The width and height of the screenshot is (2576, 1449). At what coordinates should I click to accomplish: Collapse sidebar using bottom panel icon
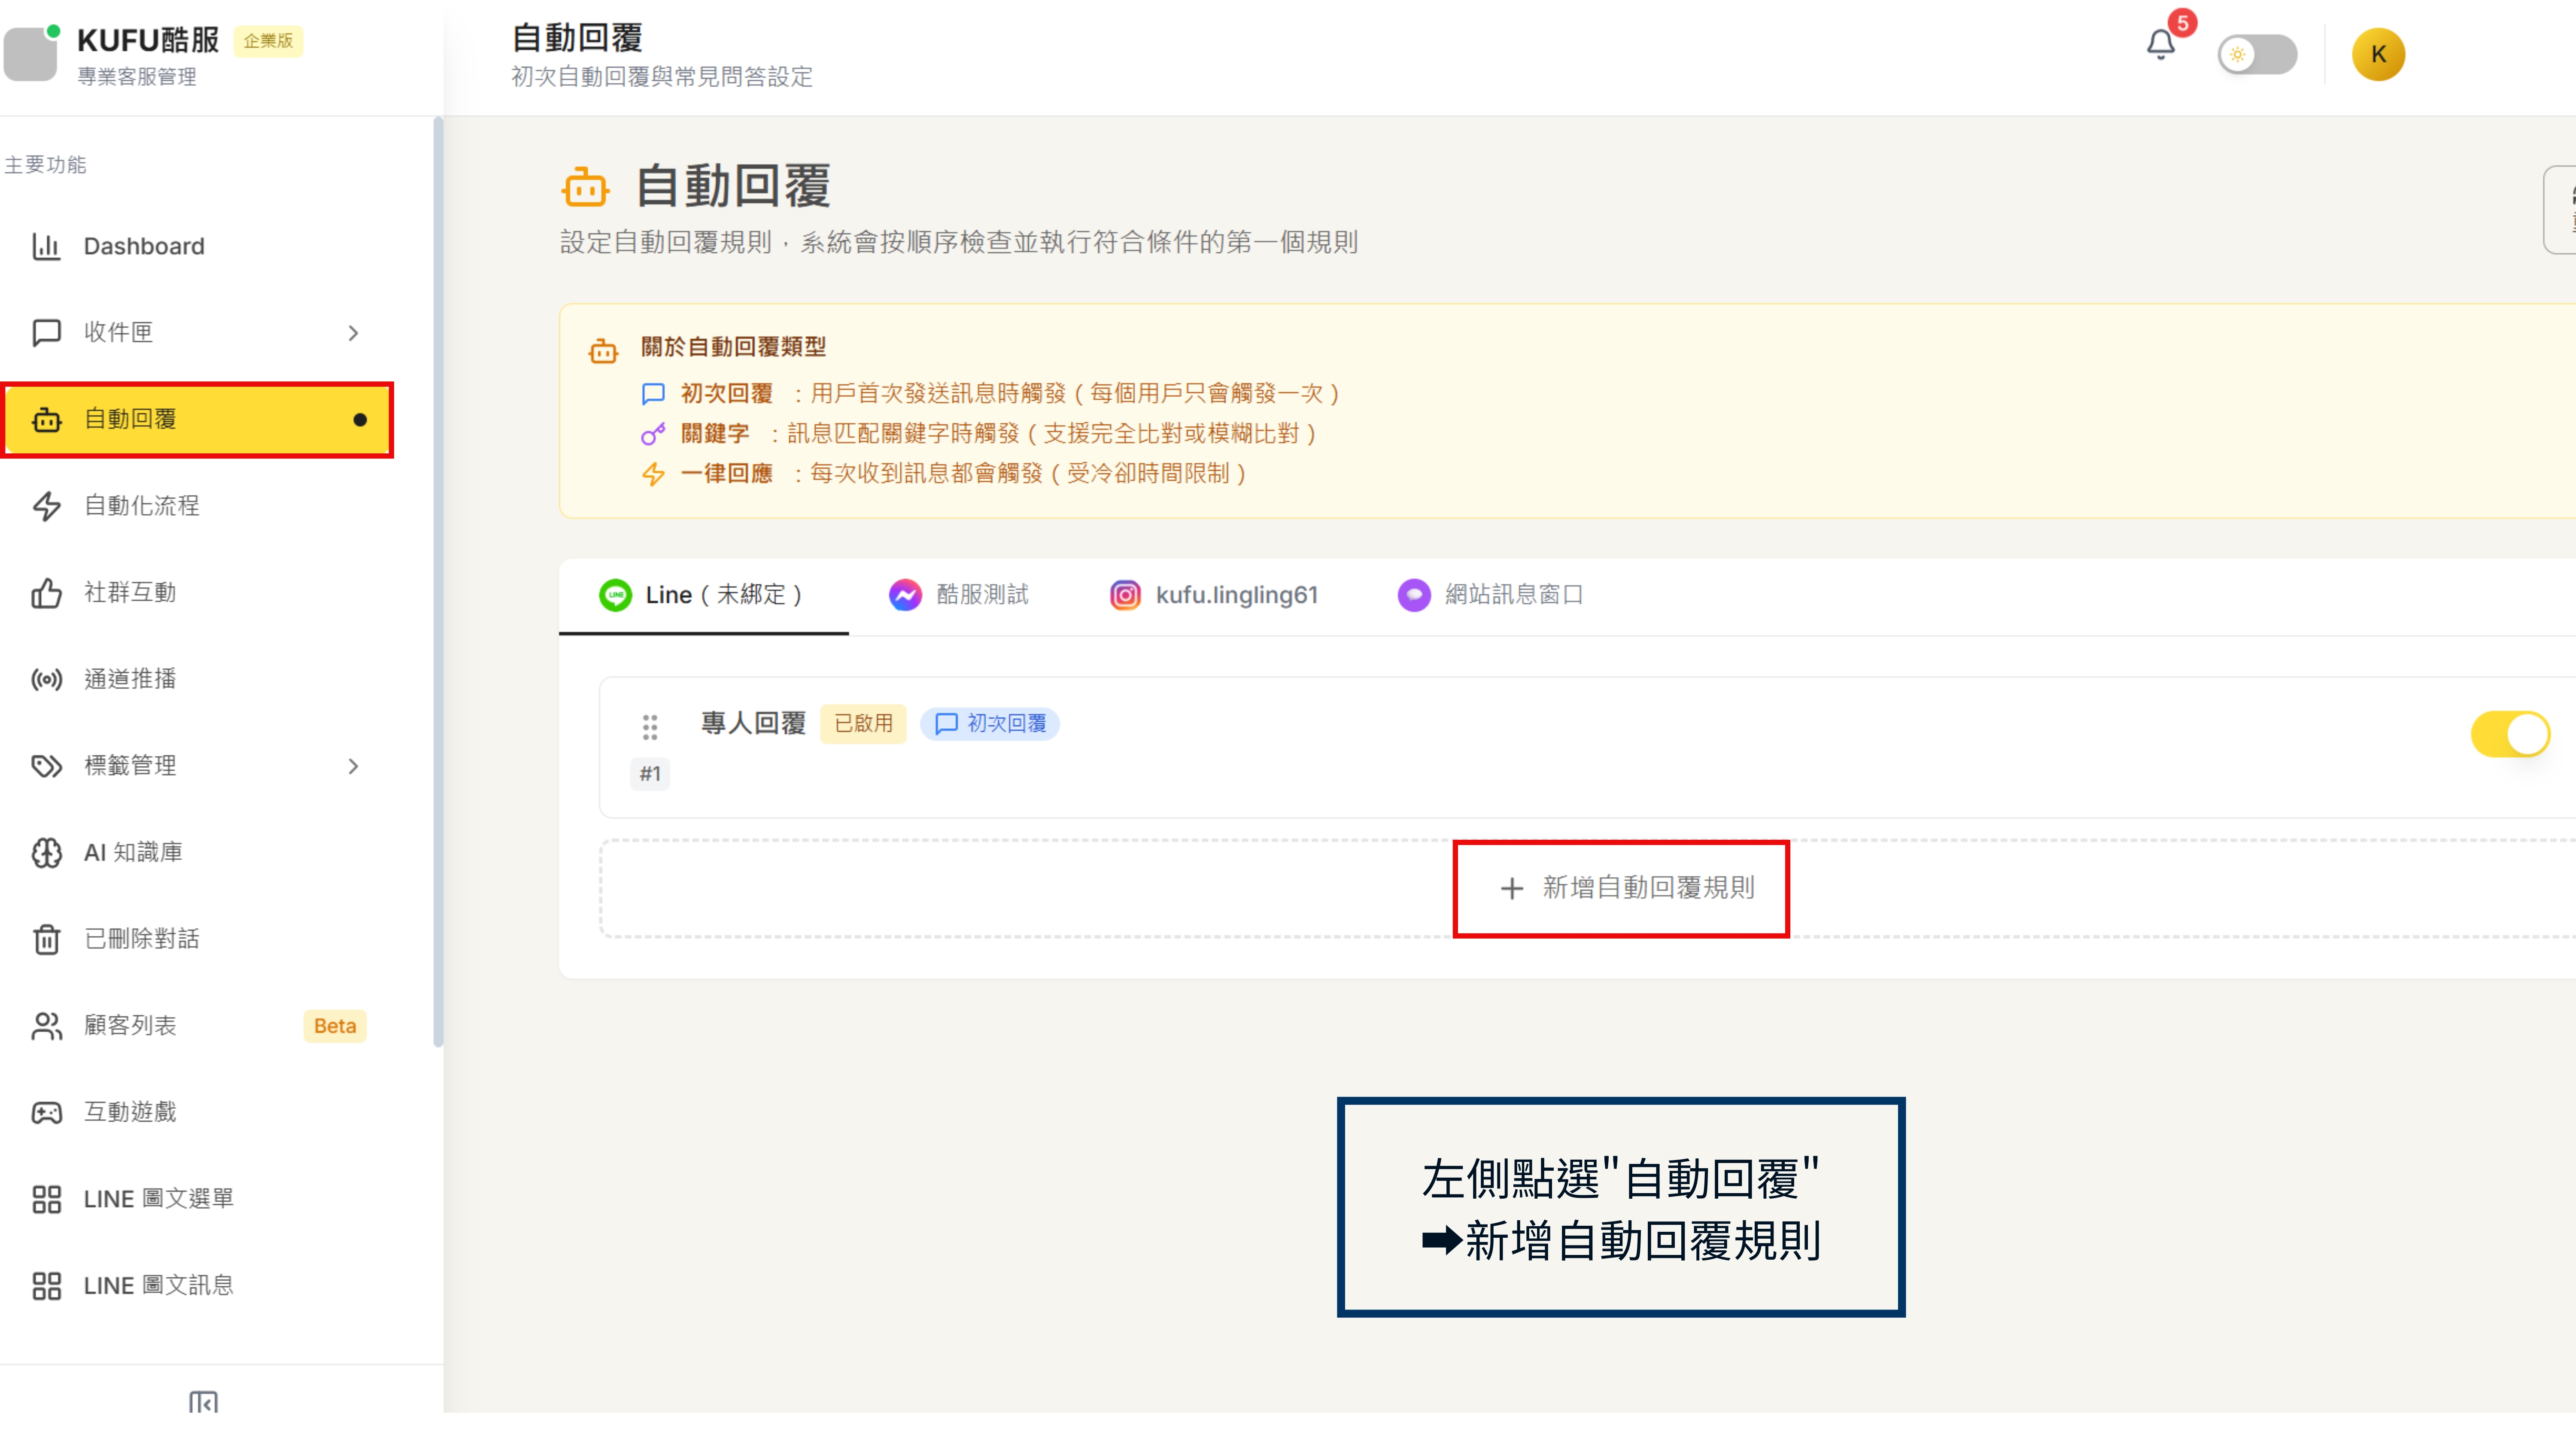pyautogui.click(x=203, y=1402)
